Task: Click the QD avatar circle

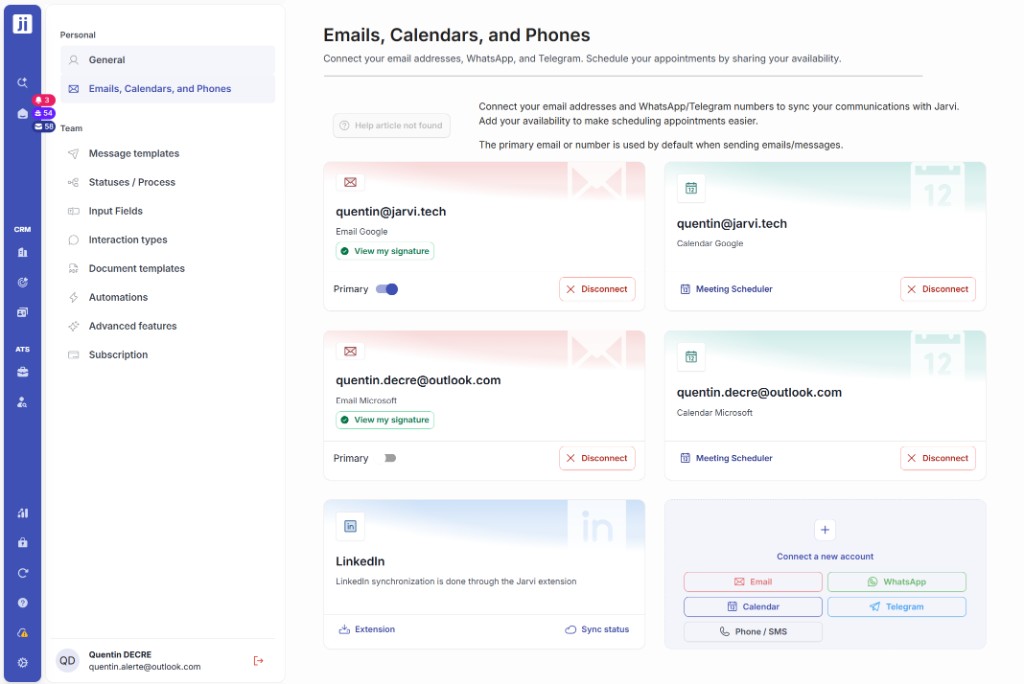Action: (67, 660)
